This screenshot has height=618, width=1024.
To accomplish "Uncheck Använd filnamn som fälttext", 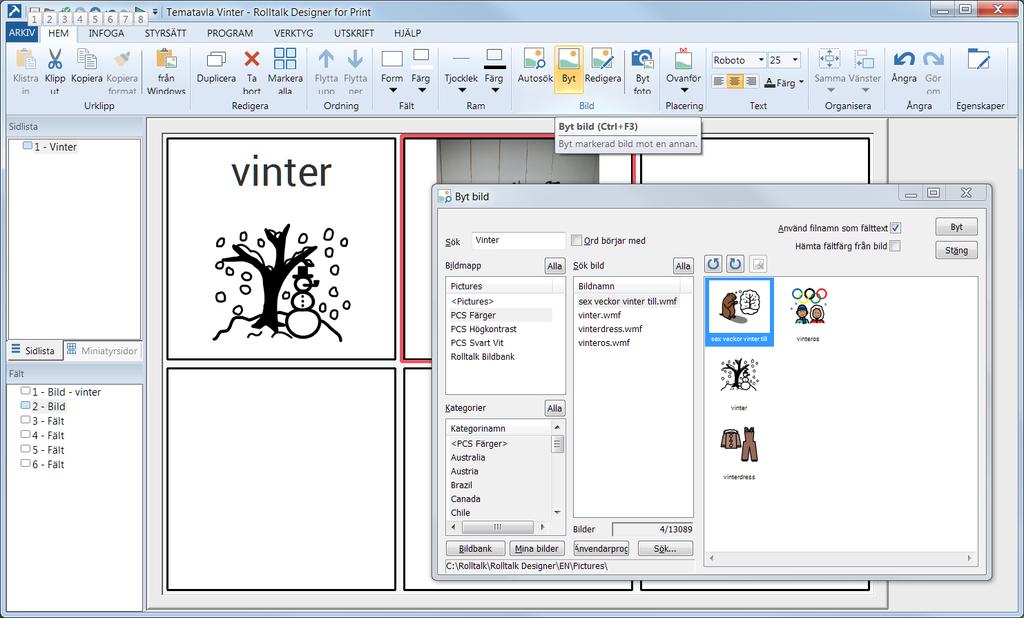I will [895, 228].
